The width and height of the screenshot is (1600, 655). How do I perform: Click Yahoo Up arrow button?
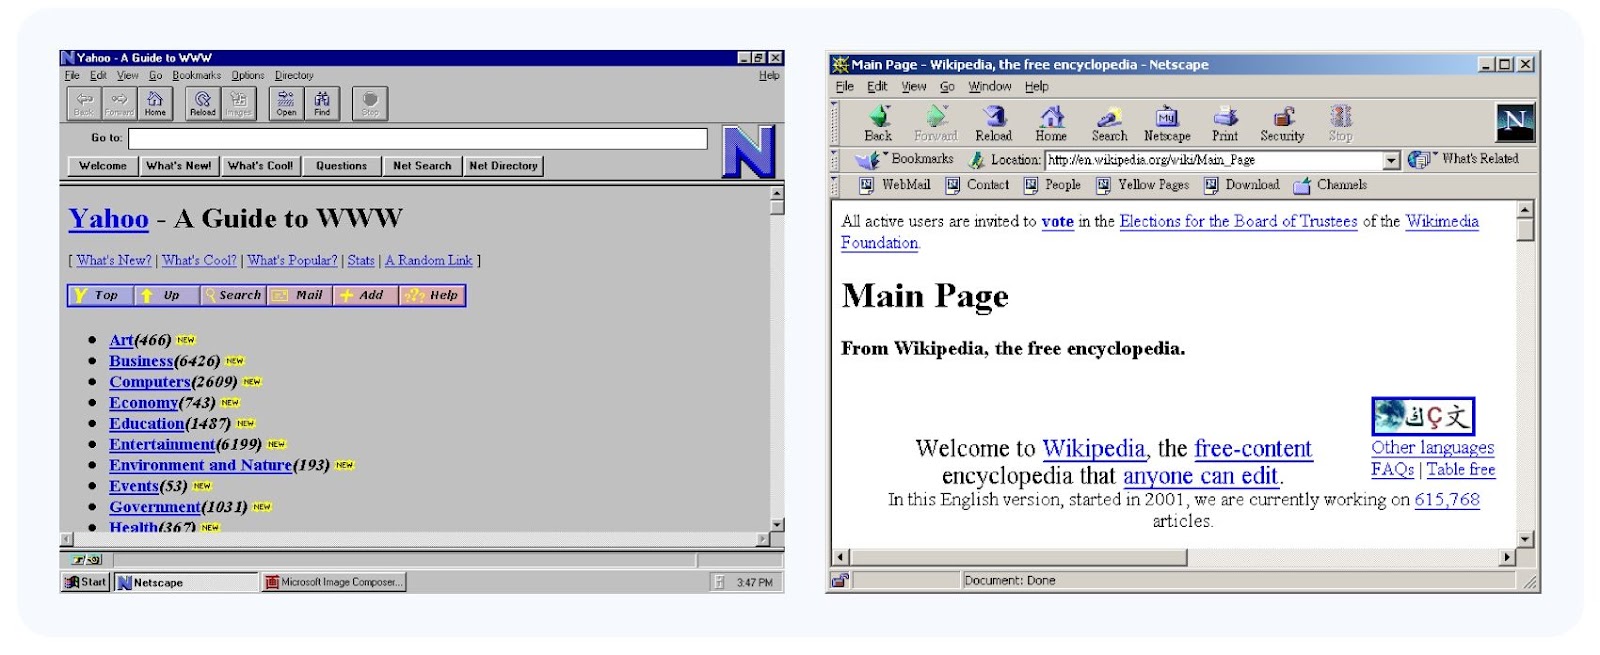coord(166,295)
